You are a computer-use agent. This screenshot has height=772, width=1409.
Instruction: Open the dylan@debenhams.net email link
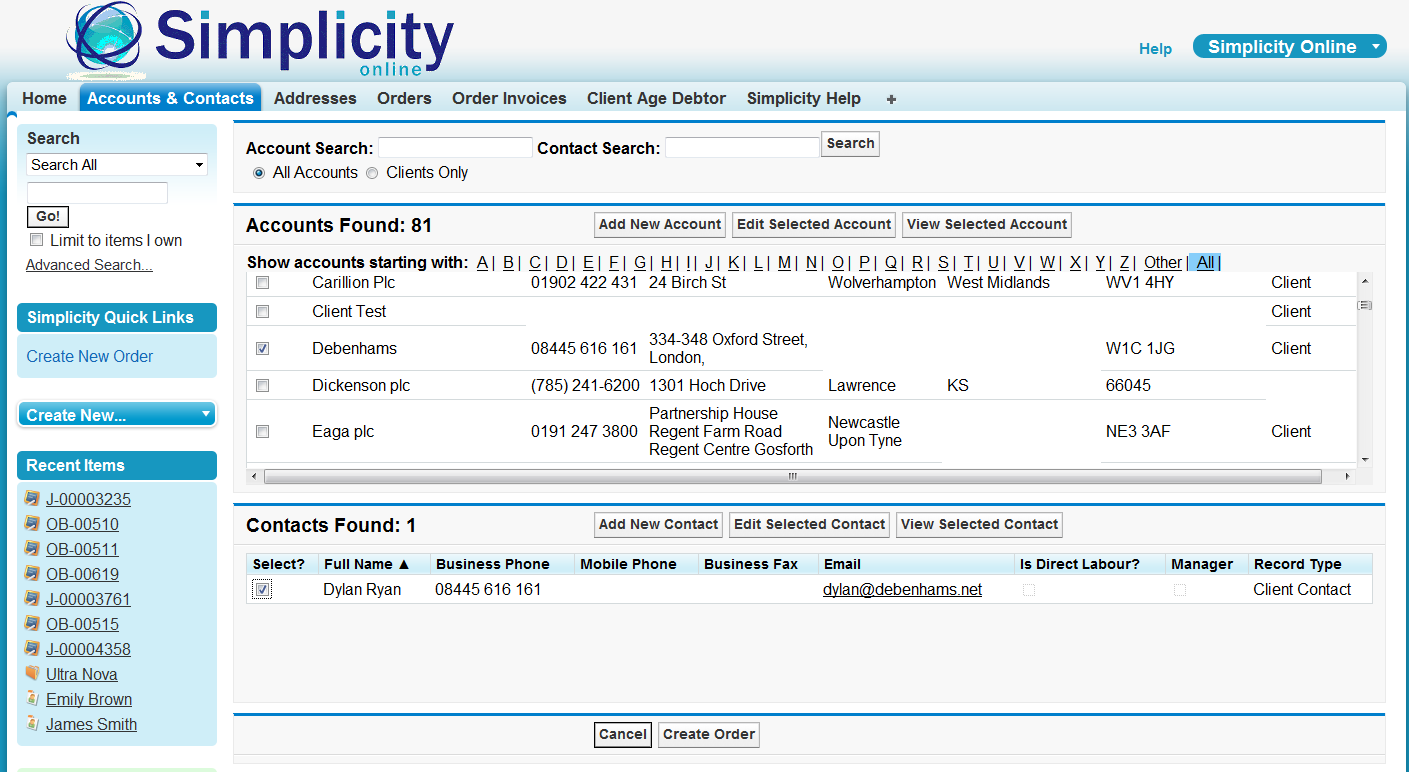tap(901, 589)
